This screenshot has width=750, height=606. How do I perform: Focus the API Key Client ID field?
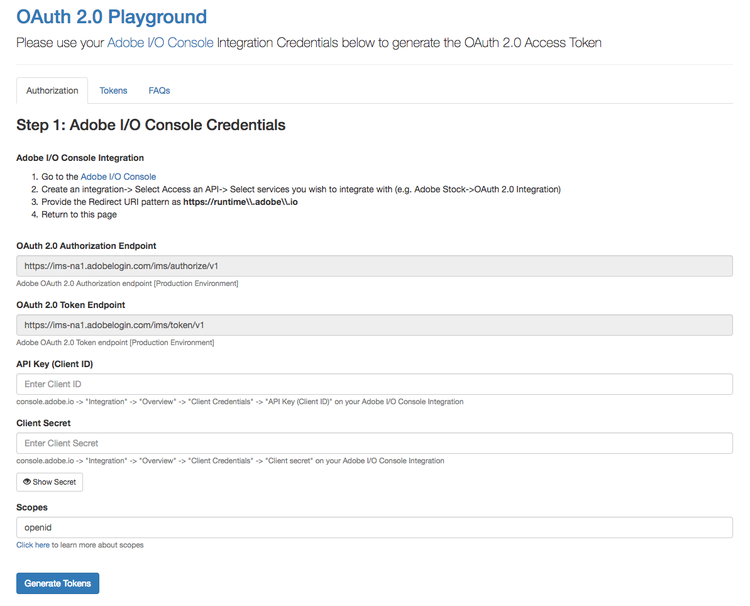pos(375,384)
